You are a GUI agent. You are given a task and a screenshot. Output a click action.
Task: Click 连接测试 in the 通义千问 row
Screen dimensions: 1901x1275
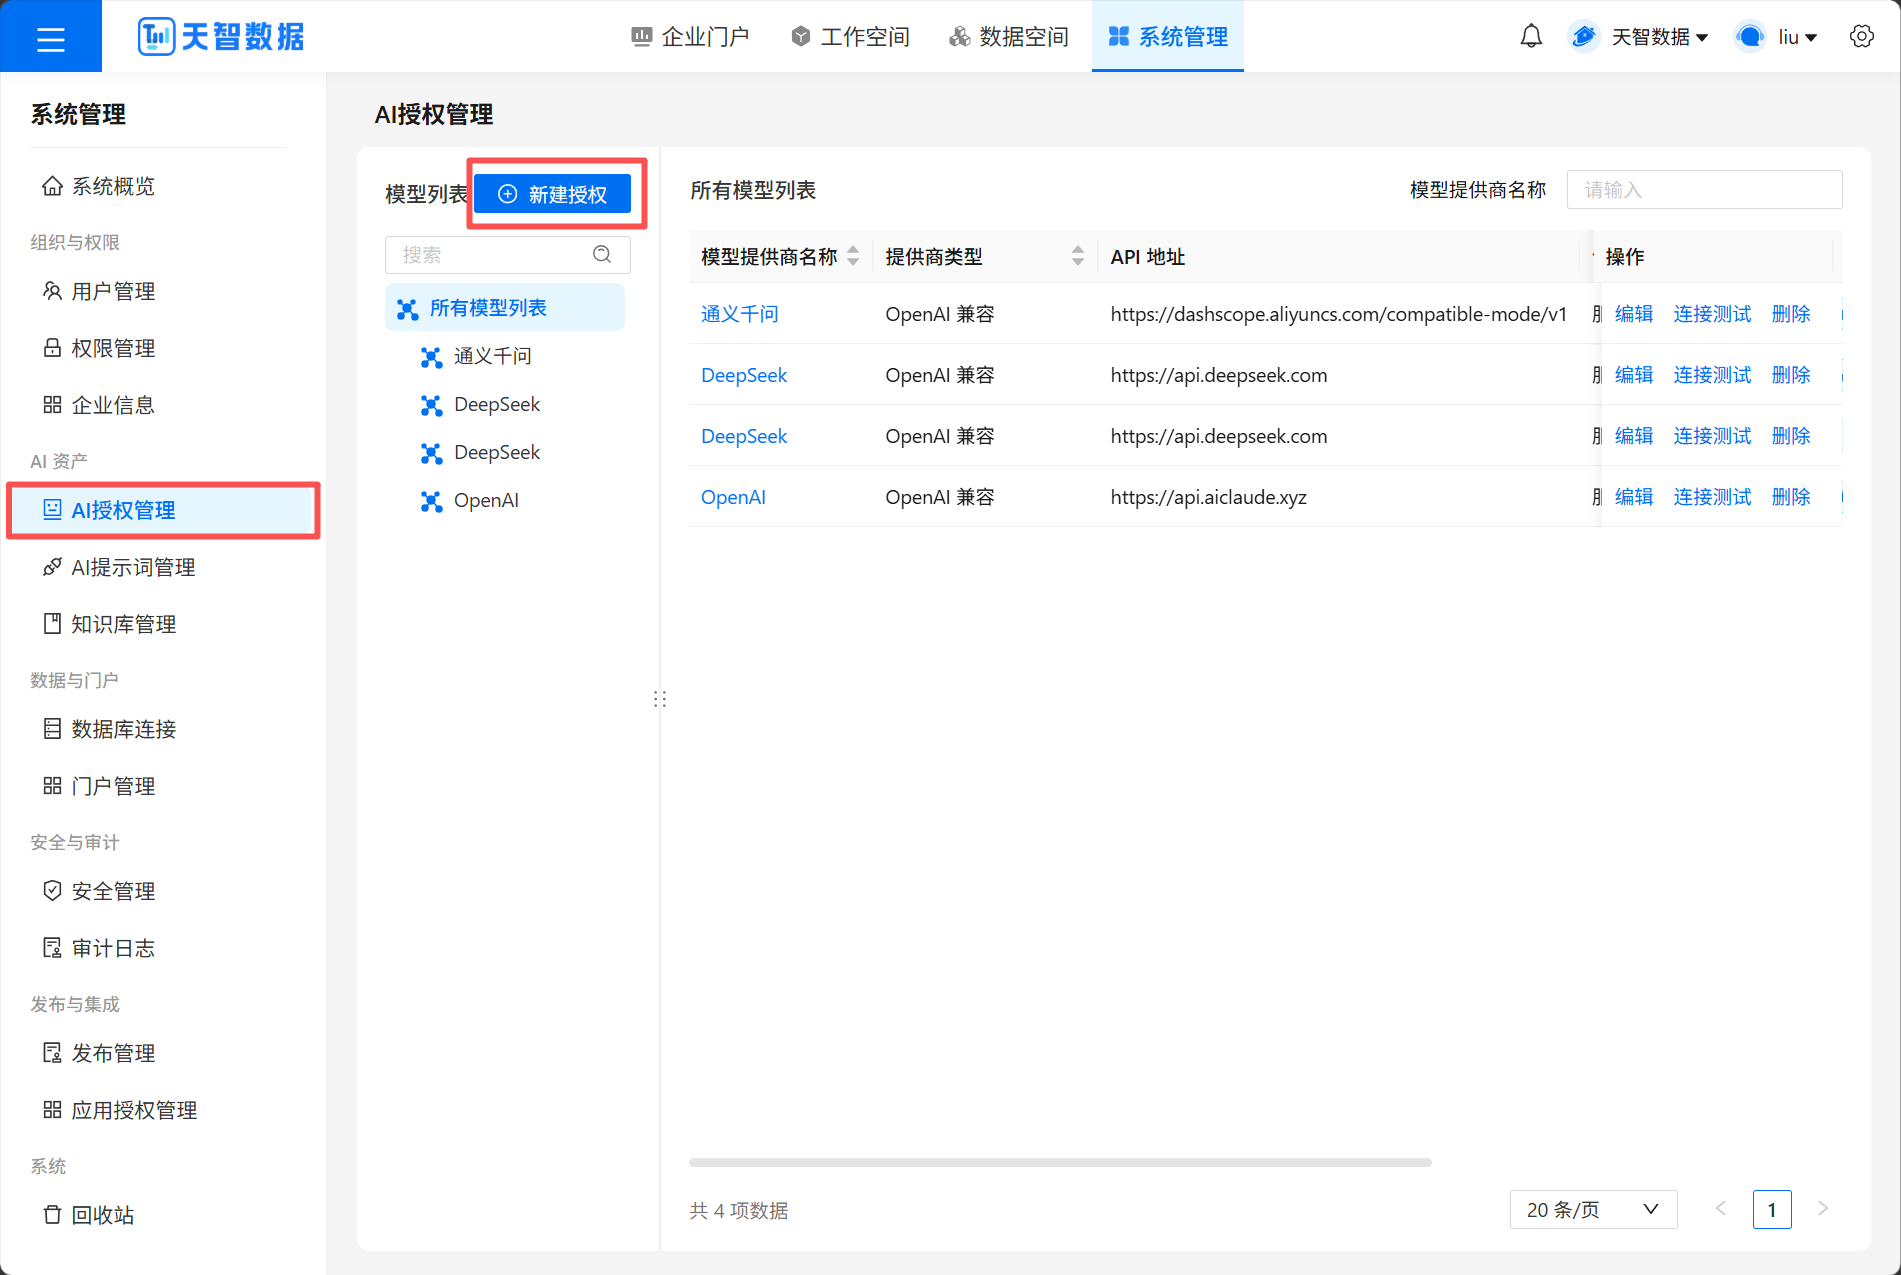(x=1712, y=314)
